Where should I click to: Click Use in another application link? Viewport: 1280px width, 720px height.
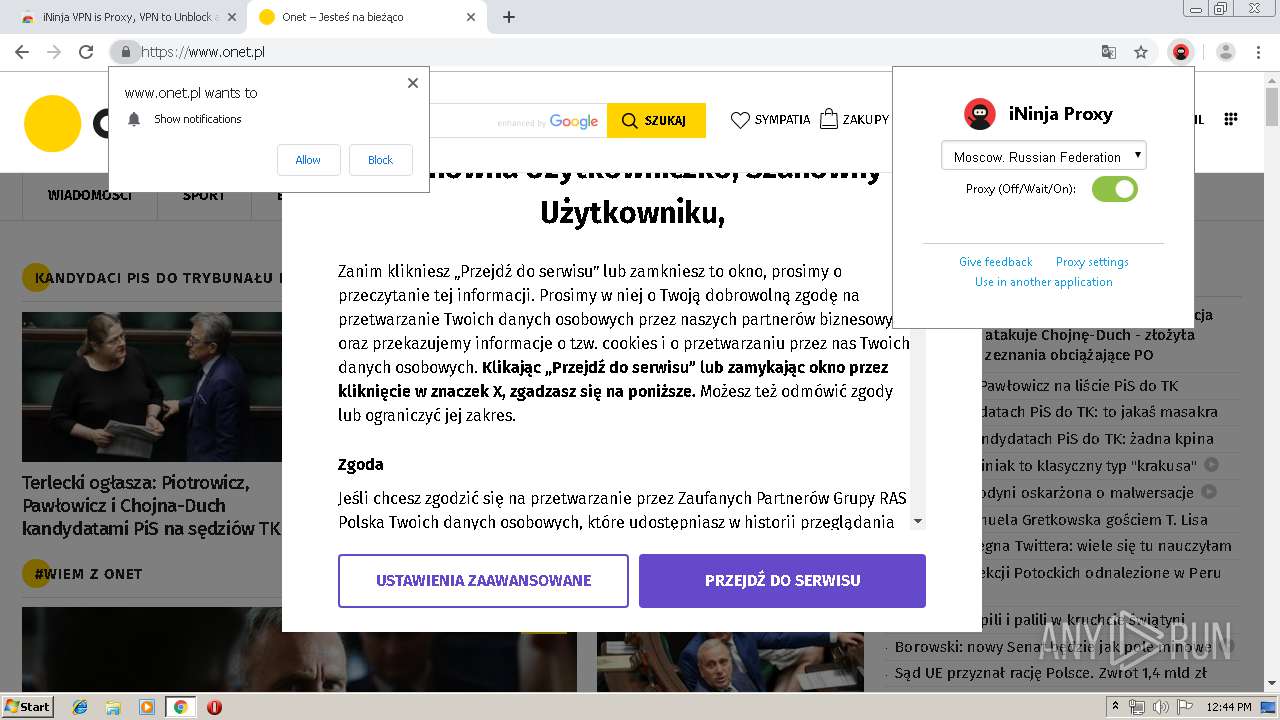click(x=1044, y=282)
